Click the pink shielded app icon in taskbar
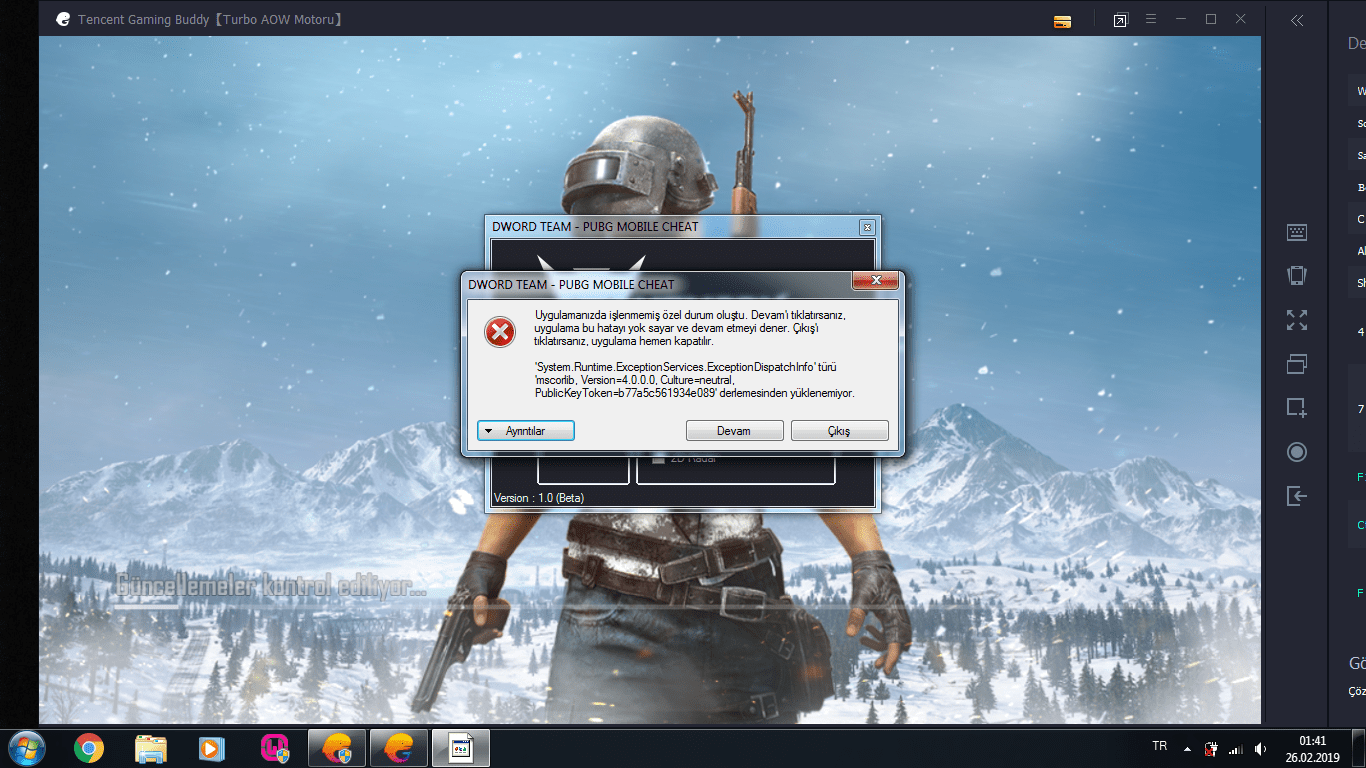The image size is (1366, 768). click(x=275, y=748)
